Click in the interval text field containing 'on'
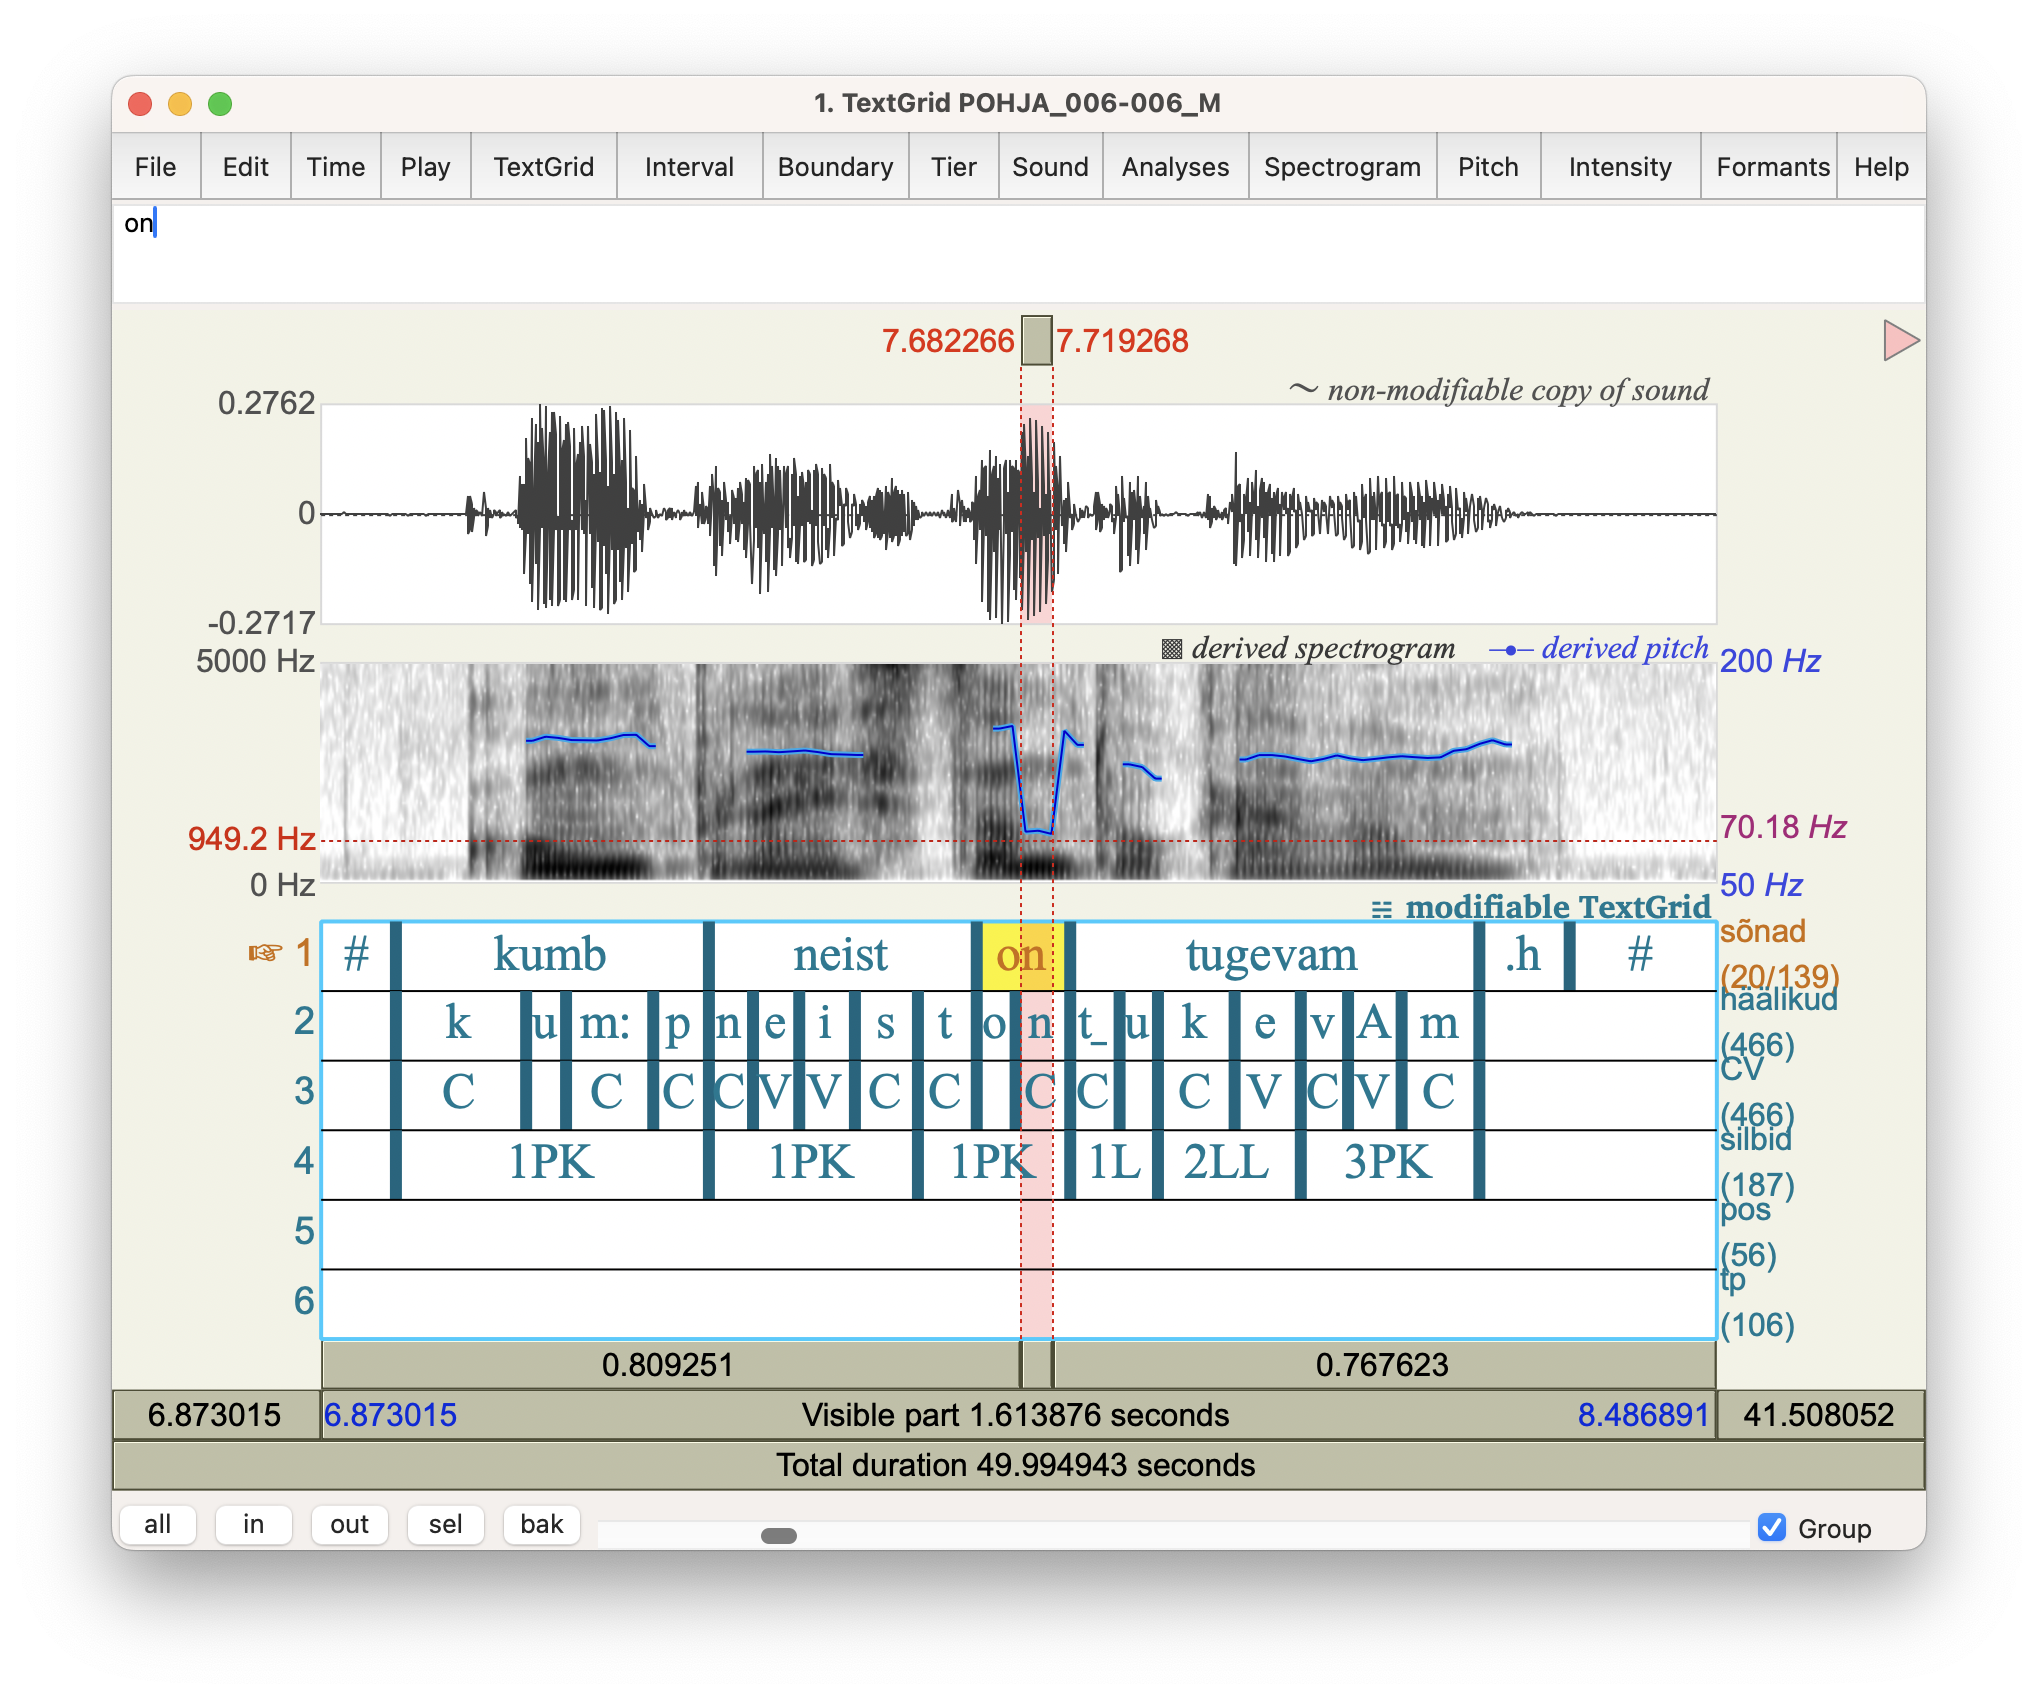The height and width of the screenshot is (1698, 2038). (x=1018, y=253)
